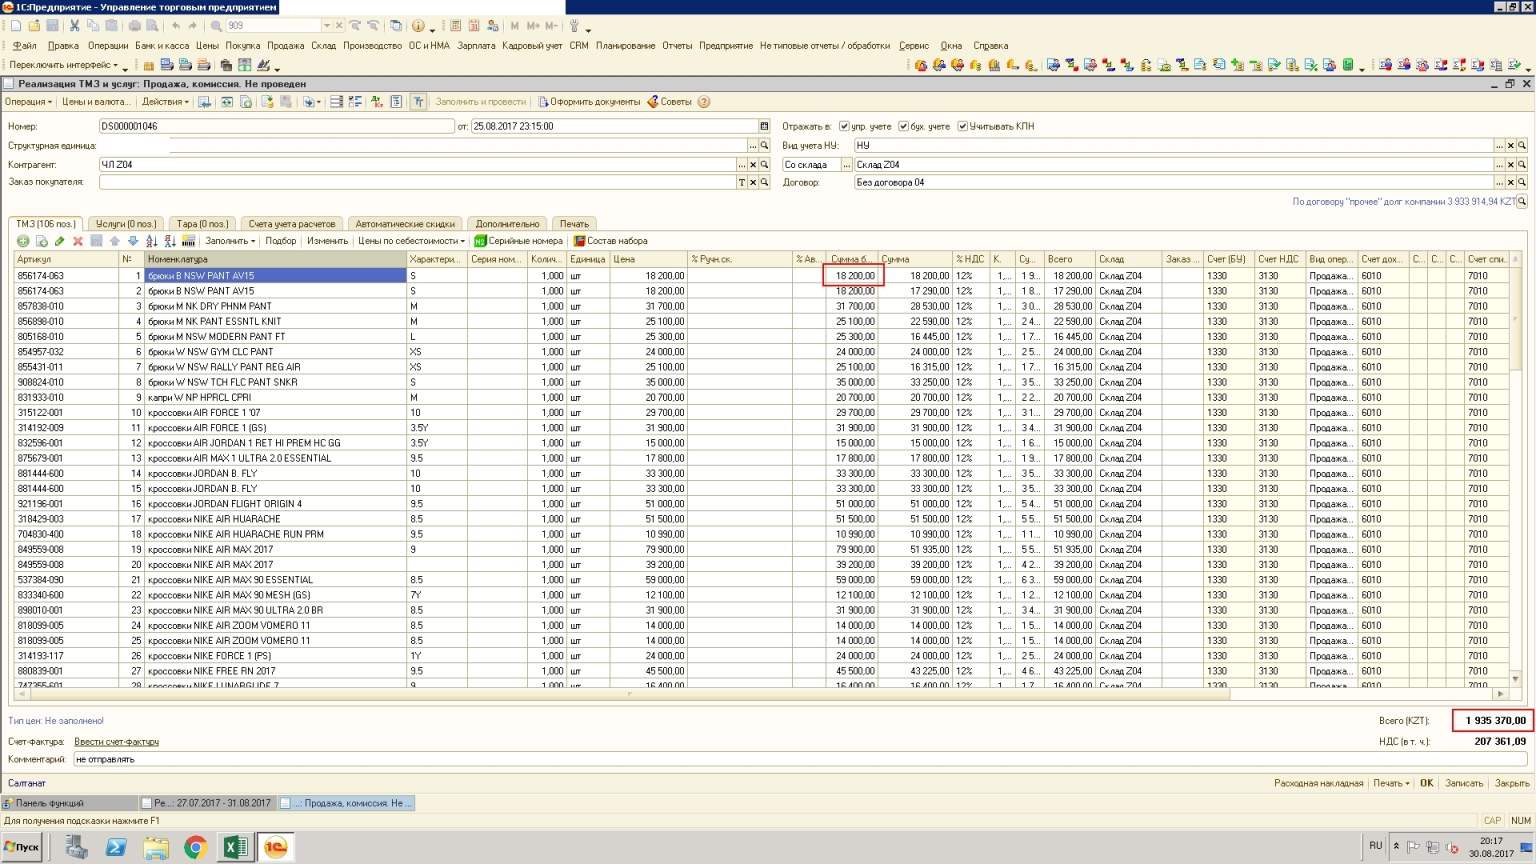Click the Номенклатура column header
Viewport: 1536px width, 864px height.
pyautogui.click(x=276, y=259)
